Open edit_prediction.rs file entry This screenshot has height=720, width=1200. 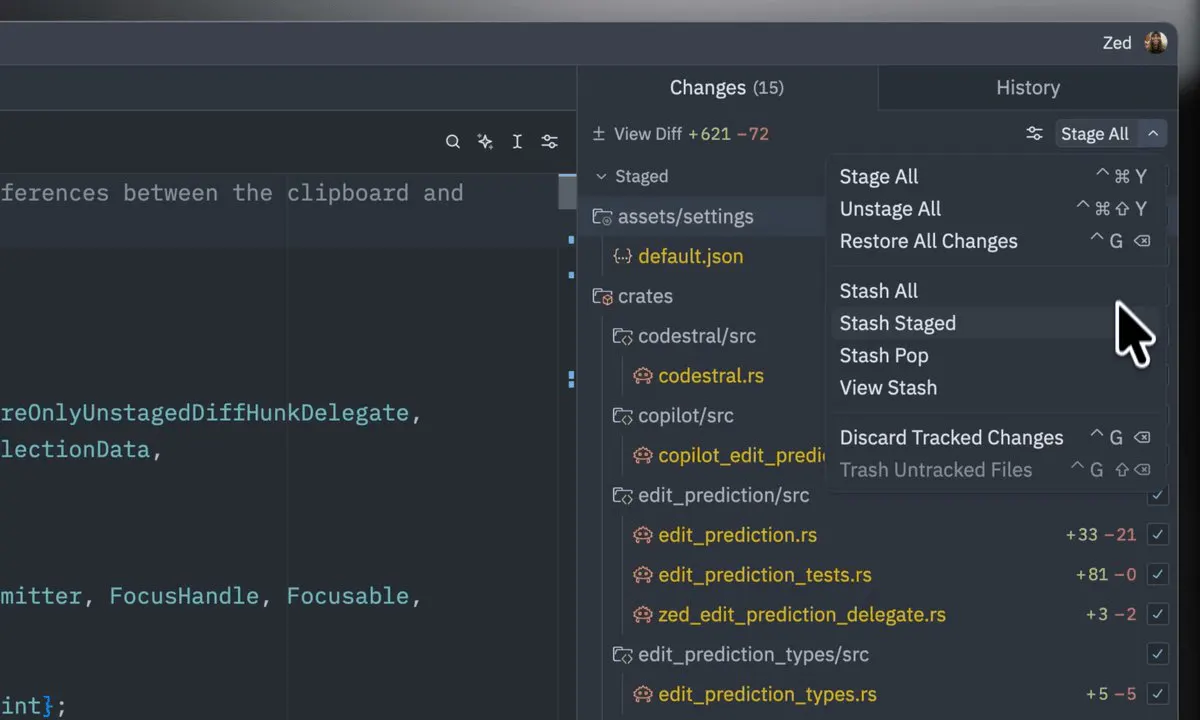click(737, 536)
